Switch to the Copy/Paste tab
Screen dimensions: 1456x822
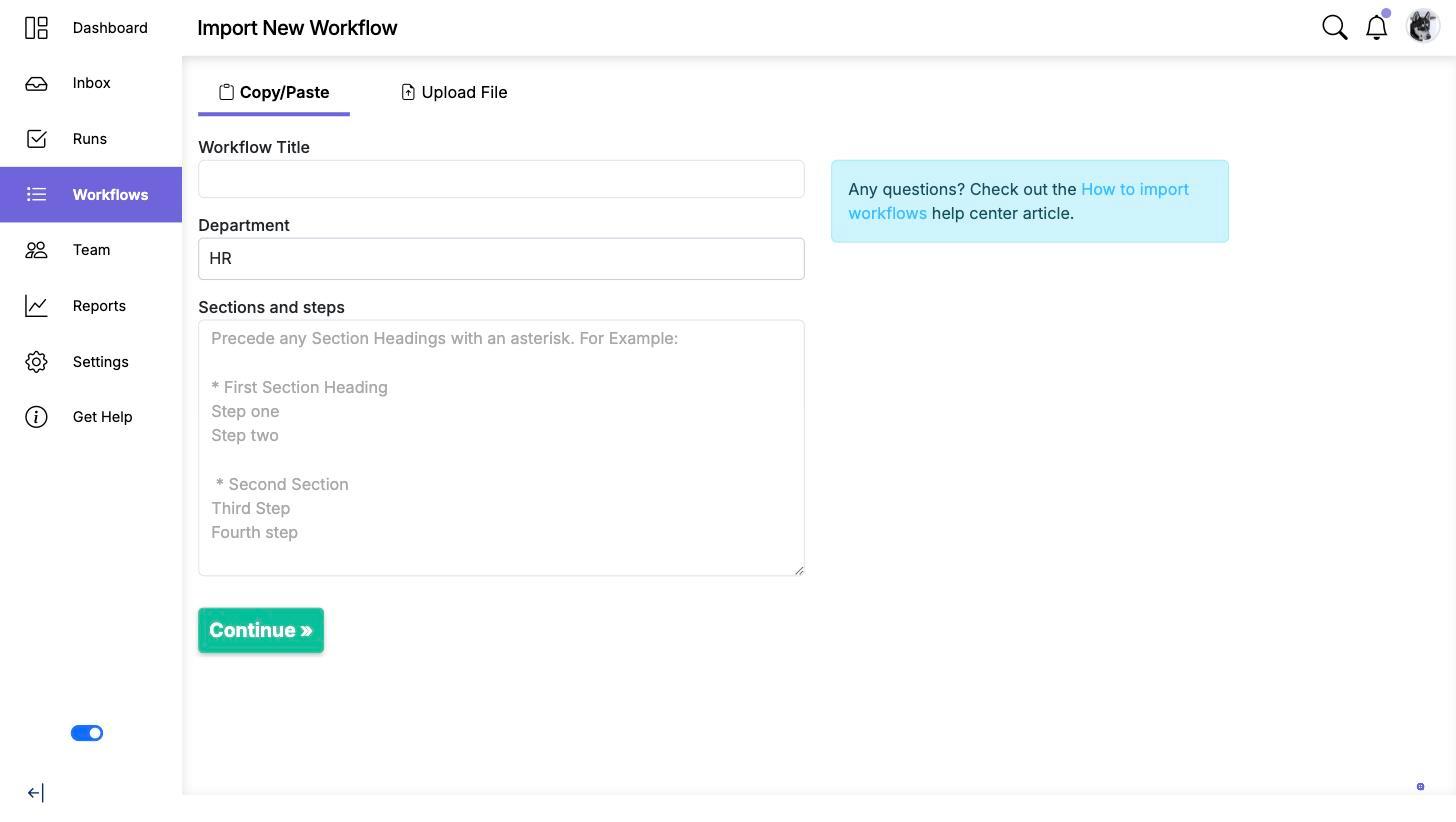pyautogui.click(x=274, y=92)
